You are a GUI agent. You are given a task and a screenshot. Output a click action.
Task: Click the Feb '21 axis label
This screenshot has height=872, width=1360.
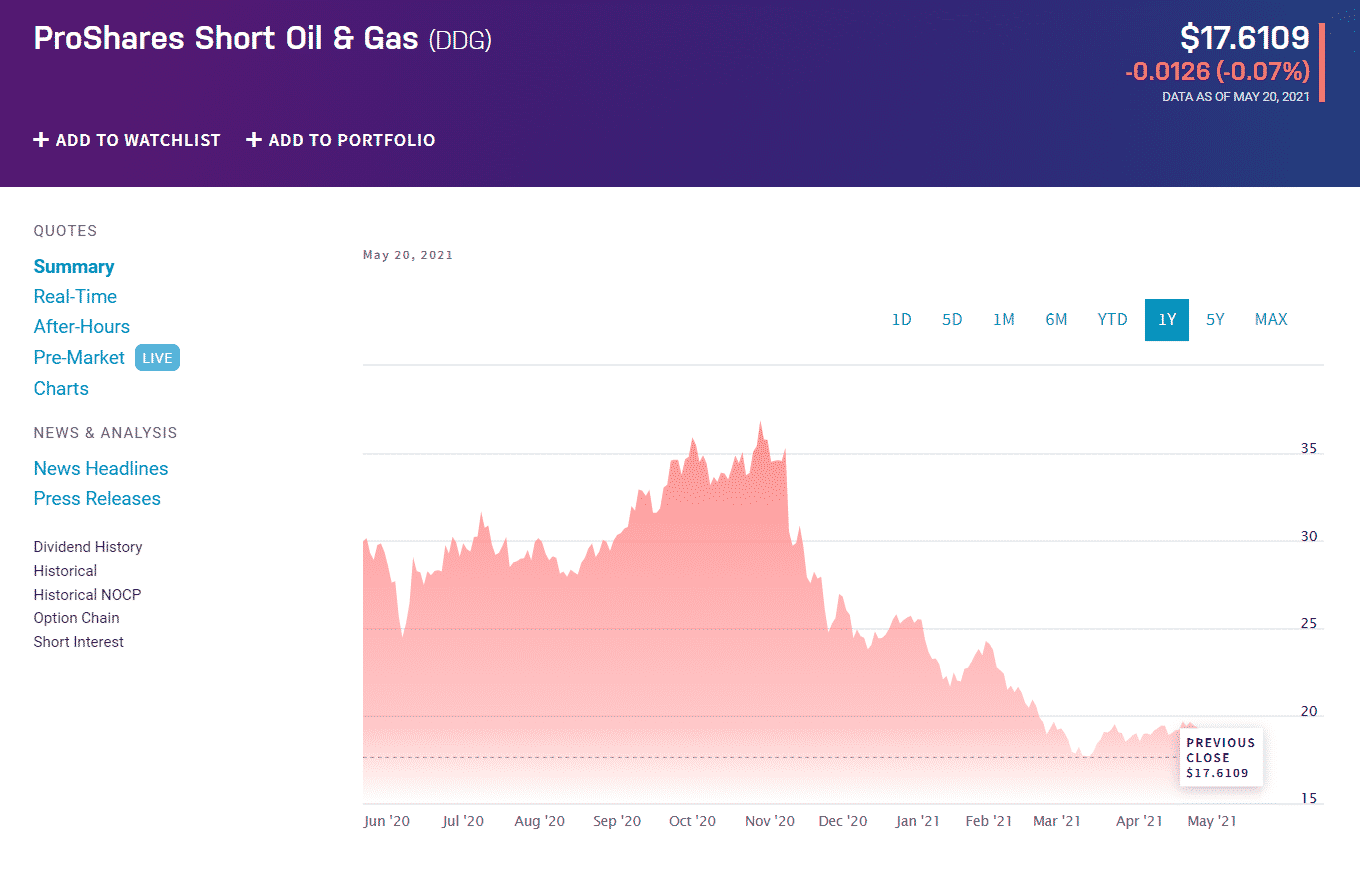[989, 821]
